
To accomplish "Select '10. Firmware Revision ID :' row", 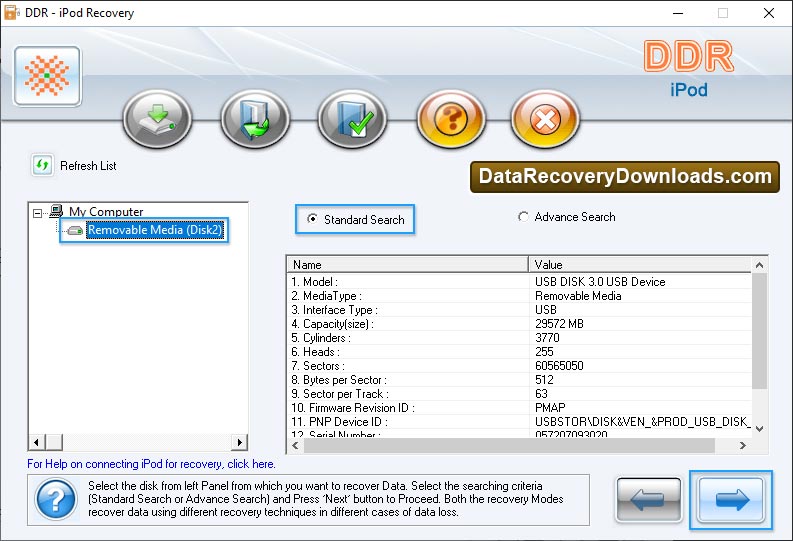I will (x=519, y=408).
